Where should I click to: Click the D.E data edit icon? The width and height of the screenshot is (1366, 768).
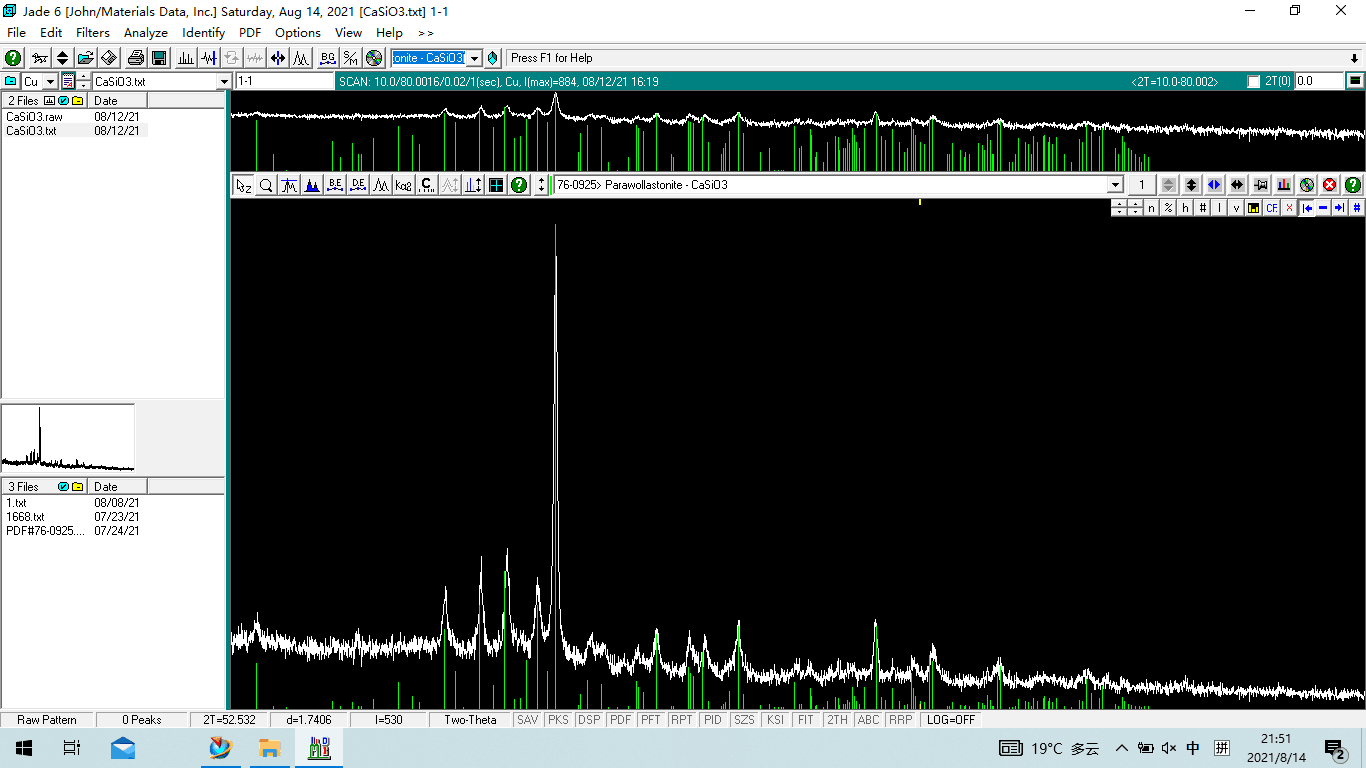[x=358, y=185]
